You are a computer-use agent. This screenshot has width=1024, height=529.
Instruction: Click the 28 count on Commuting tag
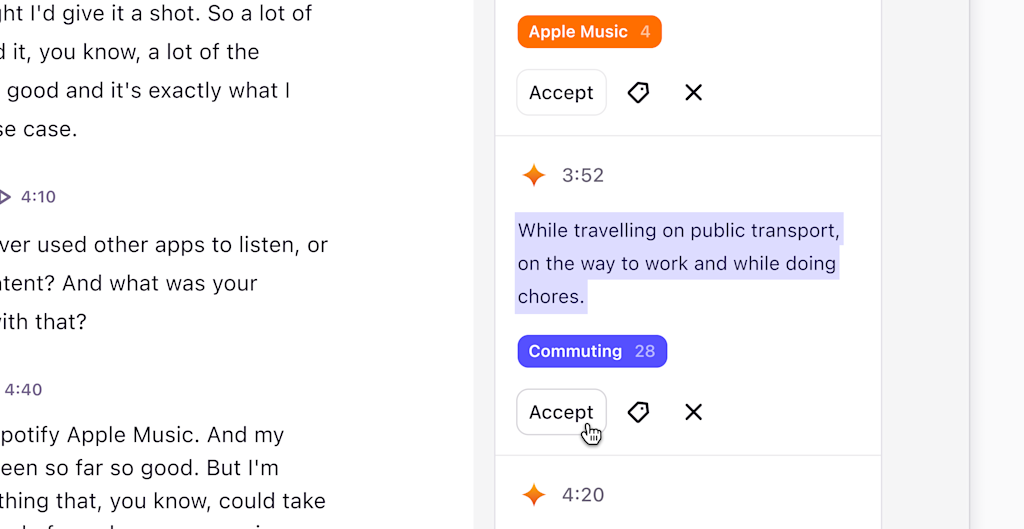pyautogui.click(x=645, y=351)
